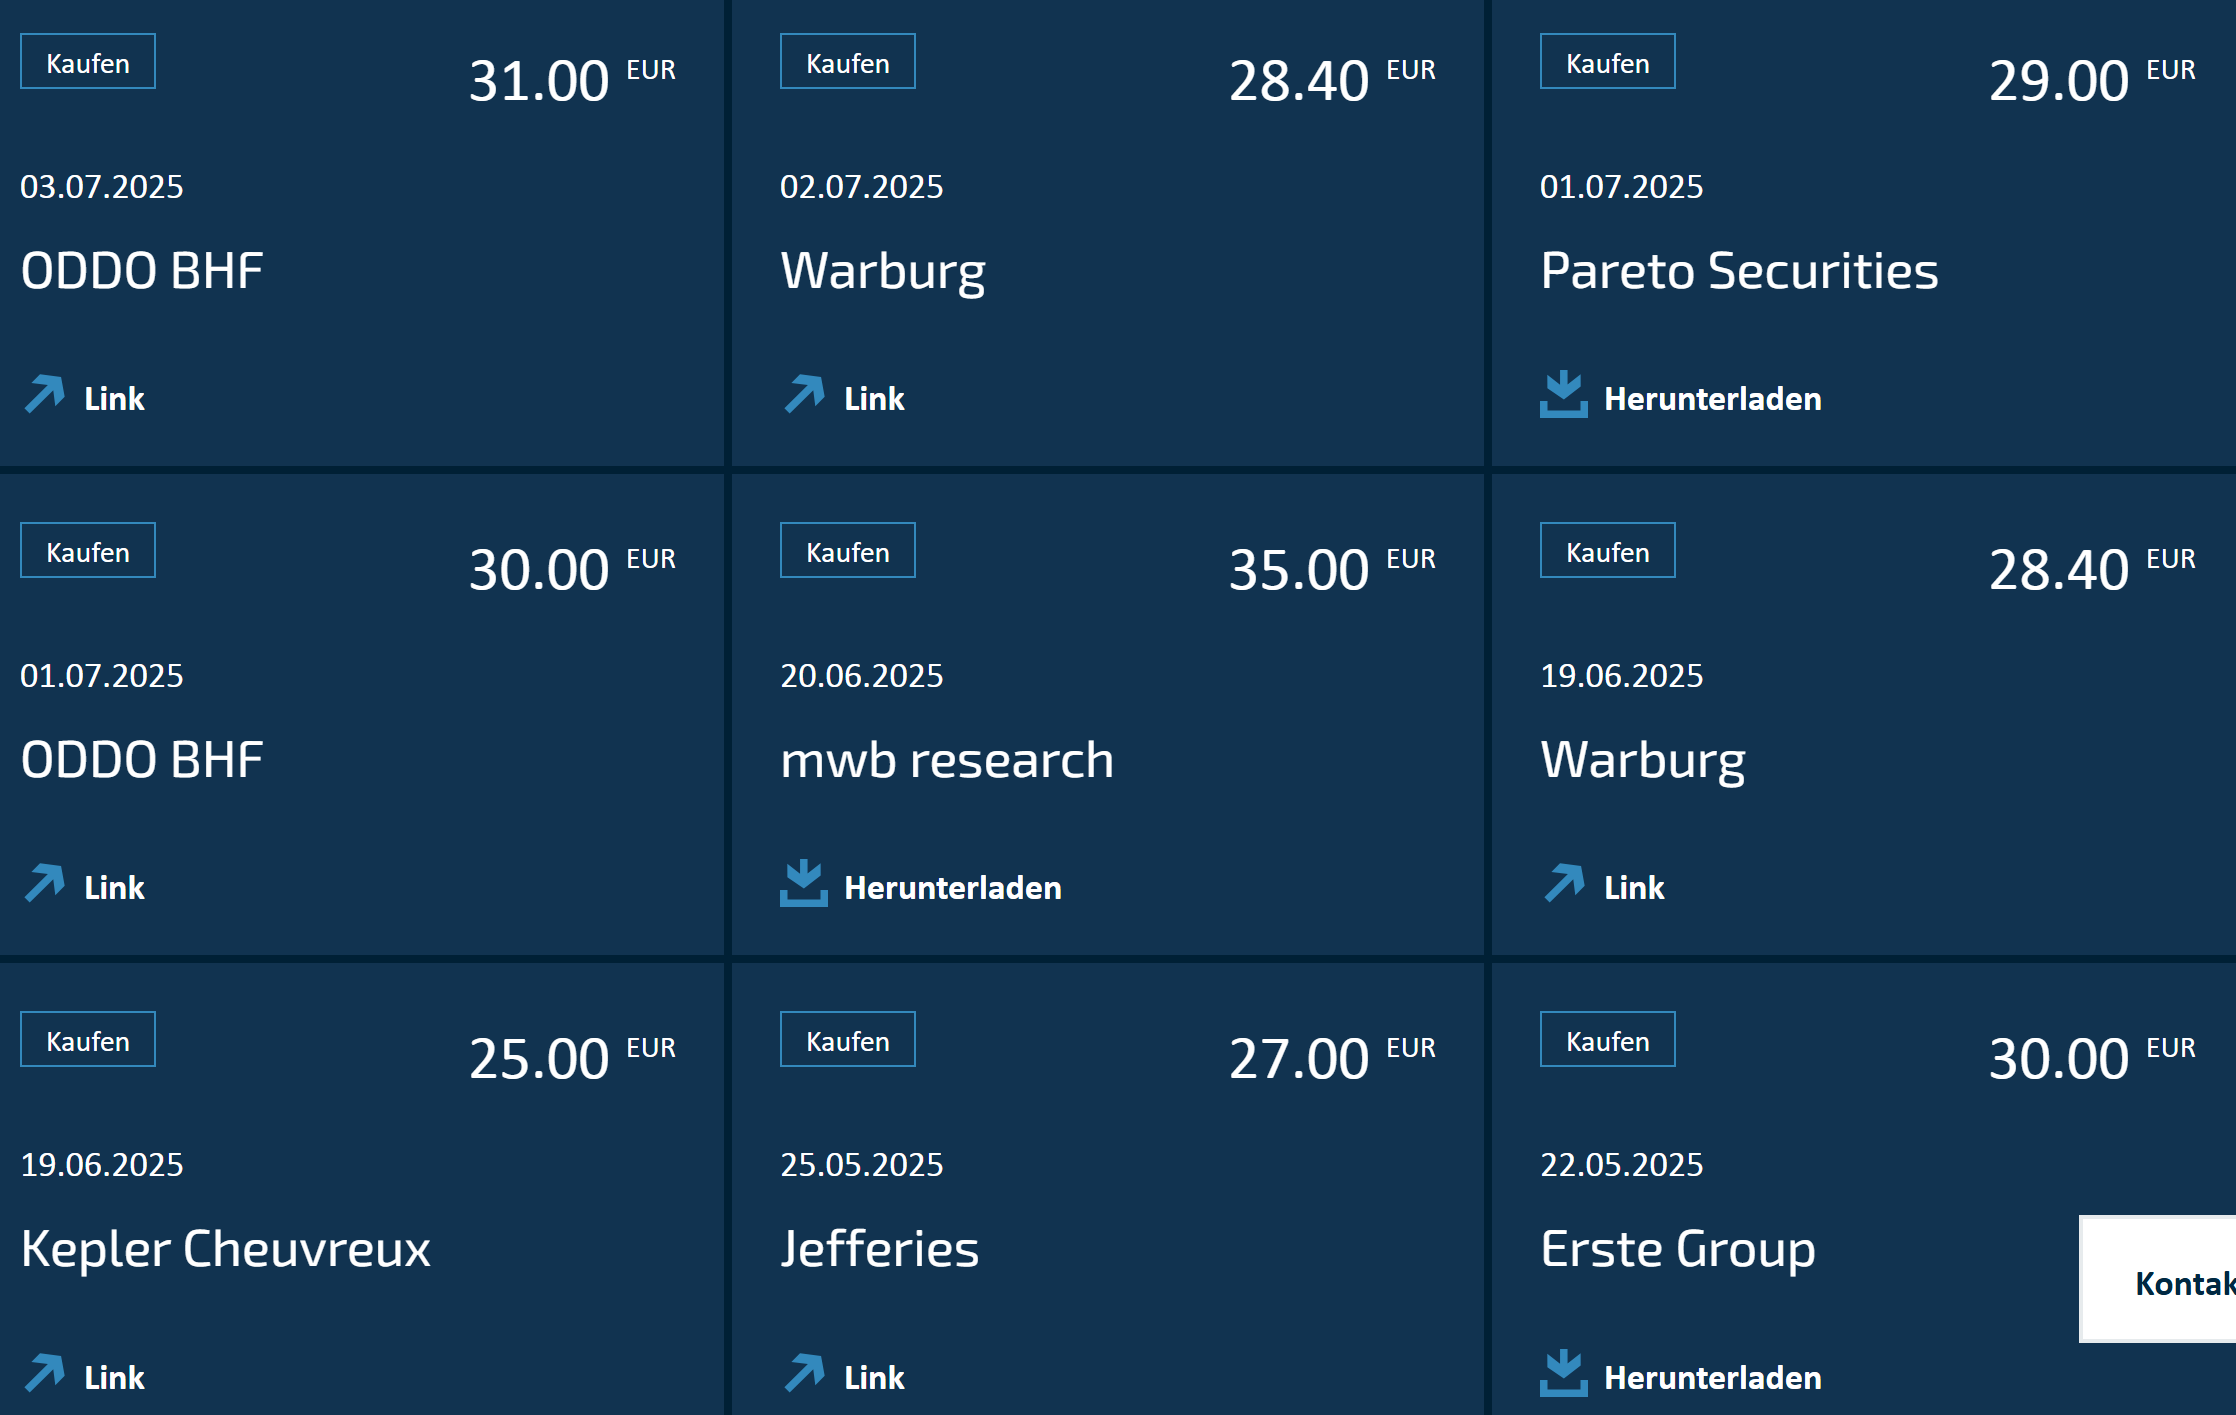Click Kaufen badge on ODDO BHF 31.00 card
This screenshot has width=2236, height=1415.
(x=88, y=62)
